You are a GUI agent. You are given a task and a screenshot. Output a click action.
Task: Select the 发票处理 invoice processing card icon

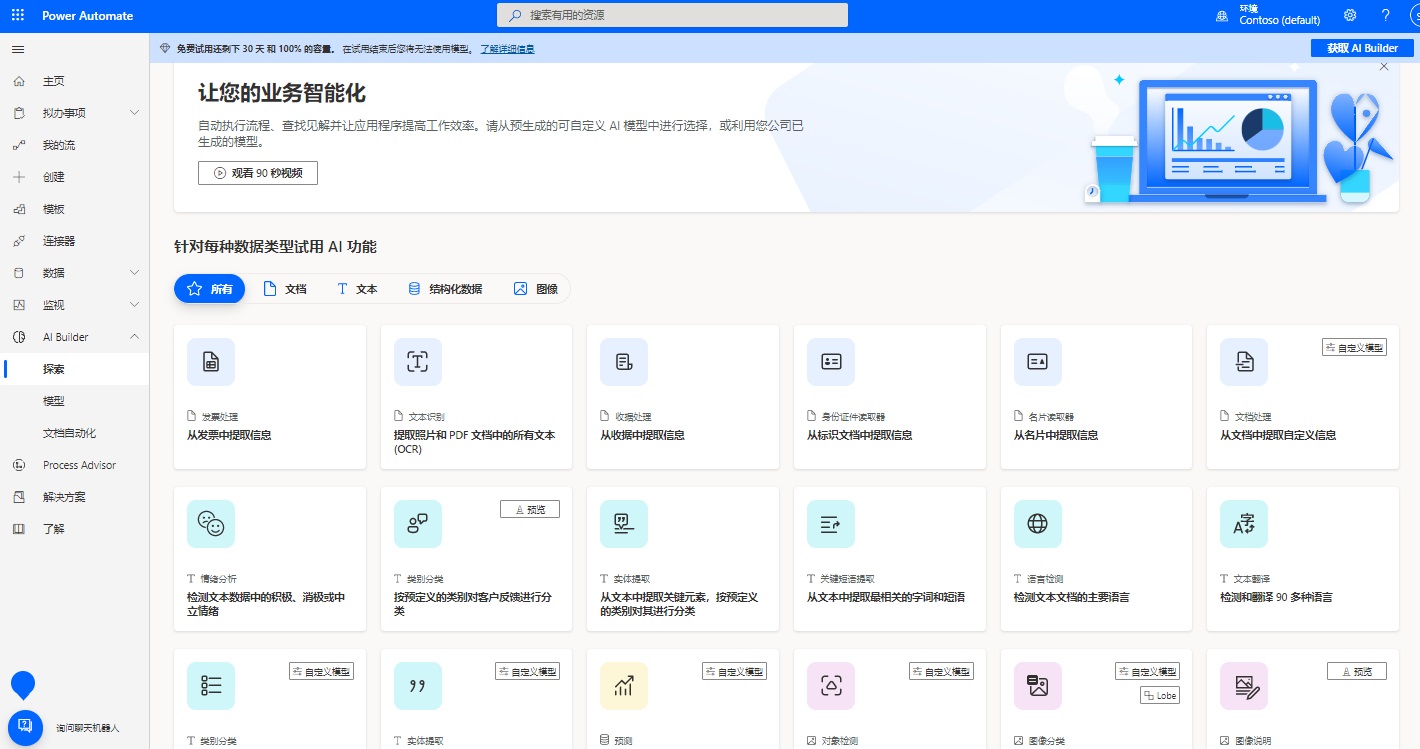pyautogui.click(x=211, y=362)
